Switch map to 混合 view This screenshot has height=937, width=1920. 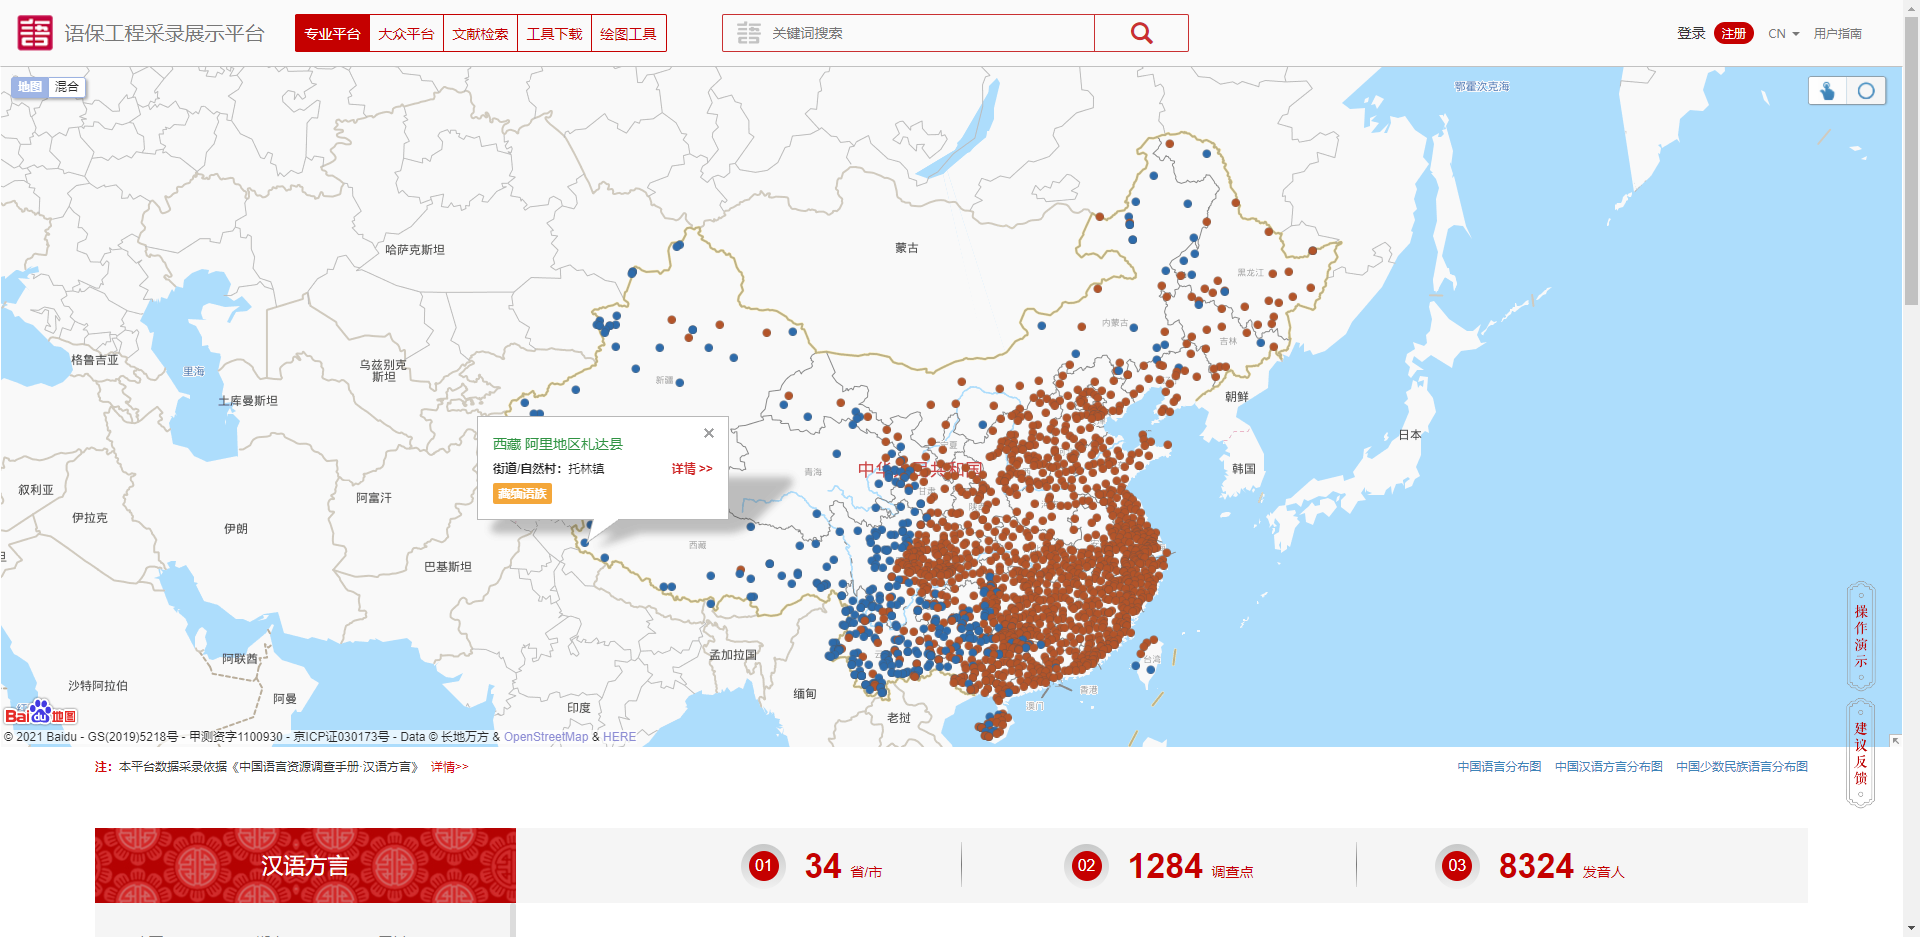[x=67, y=87]
